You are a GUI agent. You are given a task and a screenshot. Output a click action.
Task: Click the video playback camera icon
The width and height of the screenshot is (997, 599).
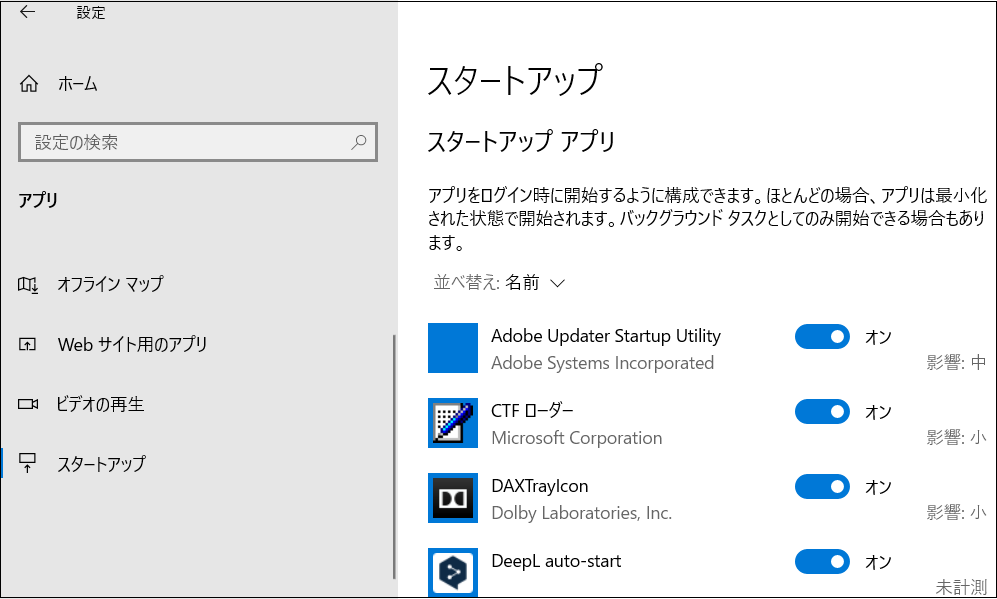[28, 405]
